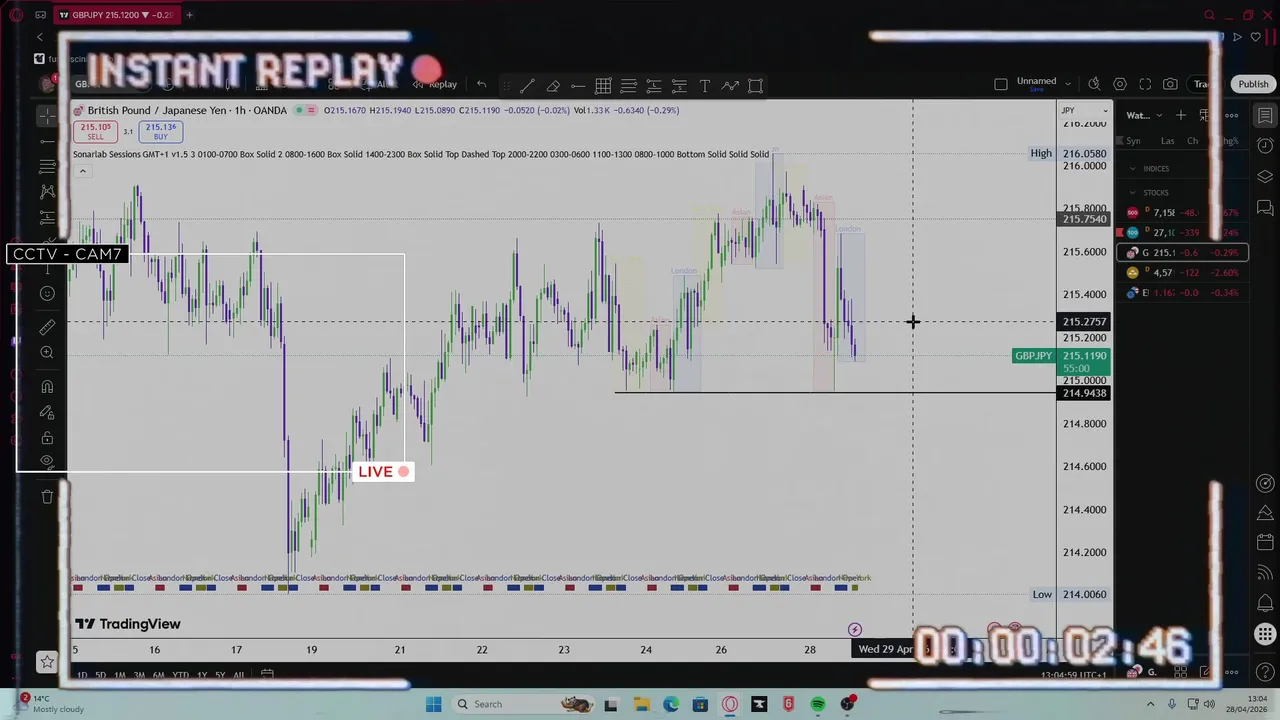Open the apps grid icon in right sidebar
This screenshot has height=720, width=1280.
(x=1265, y=634)
